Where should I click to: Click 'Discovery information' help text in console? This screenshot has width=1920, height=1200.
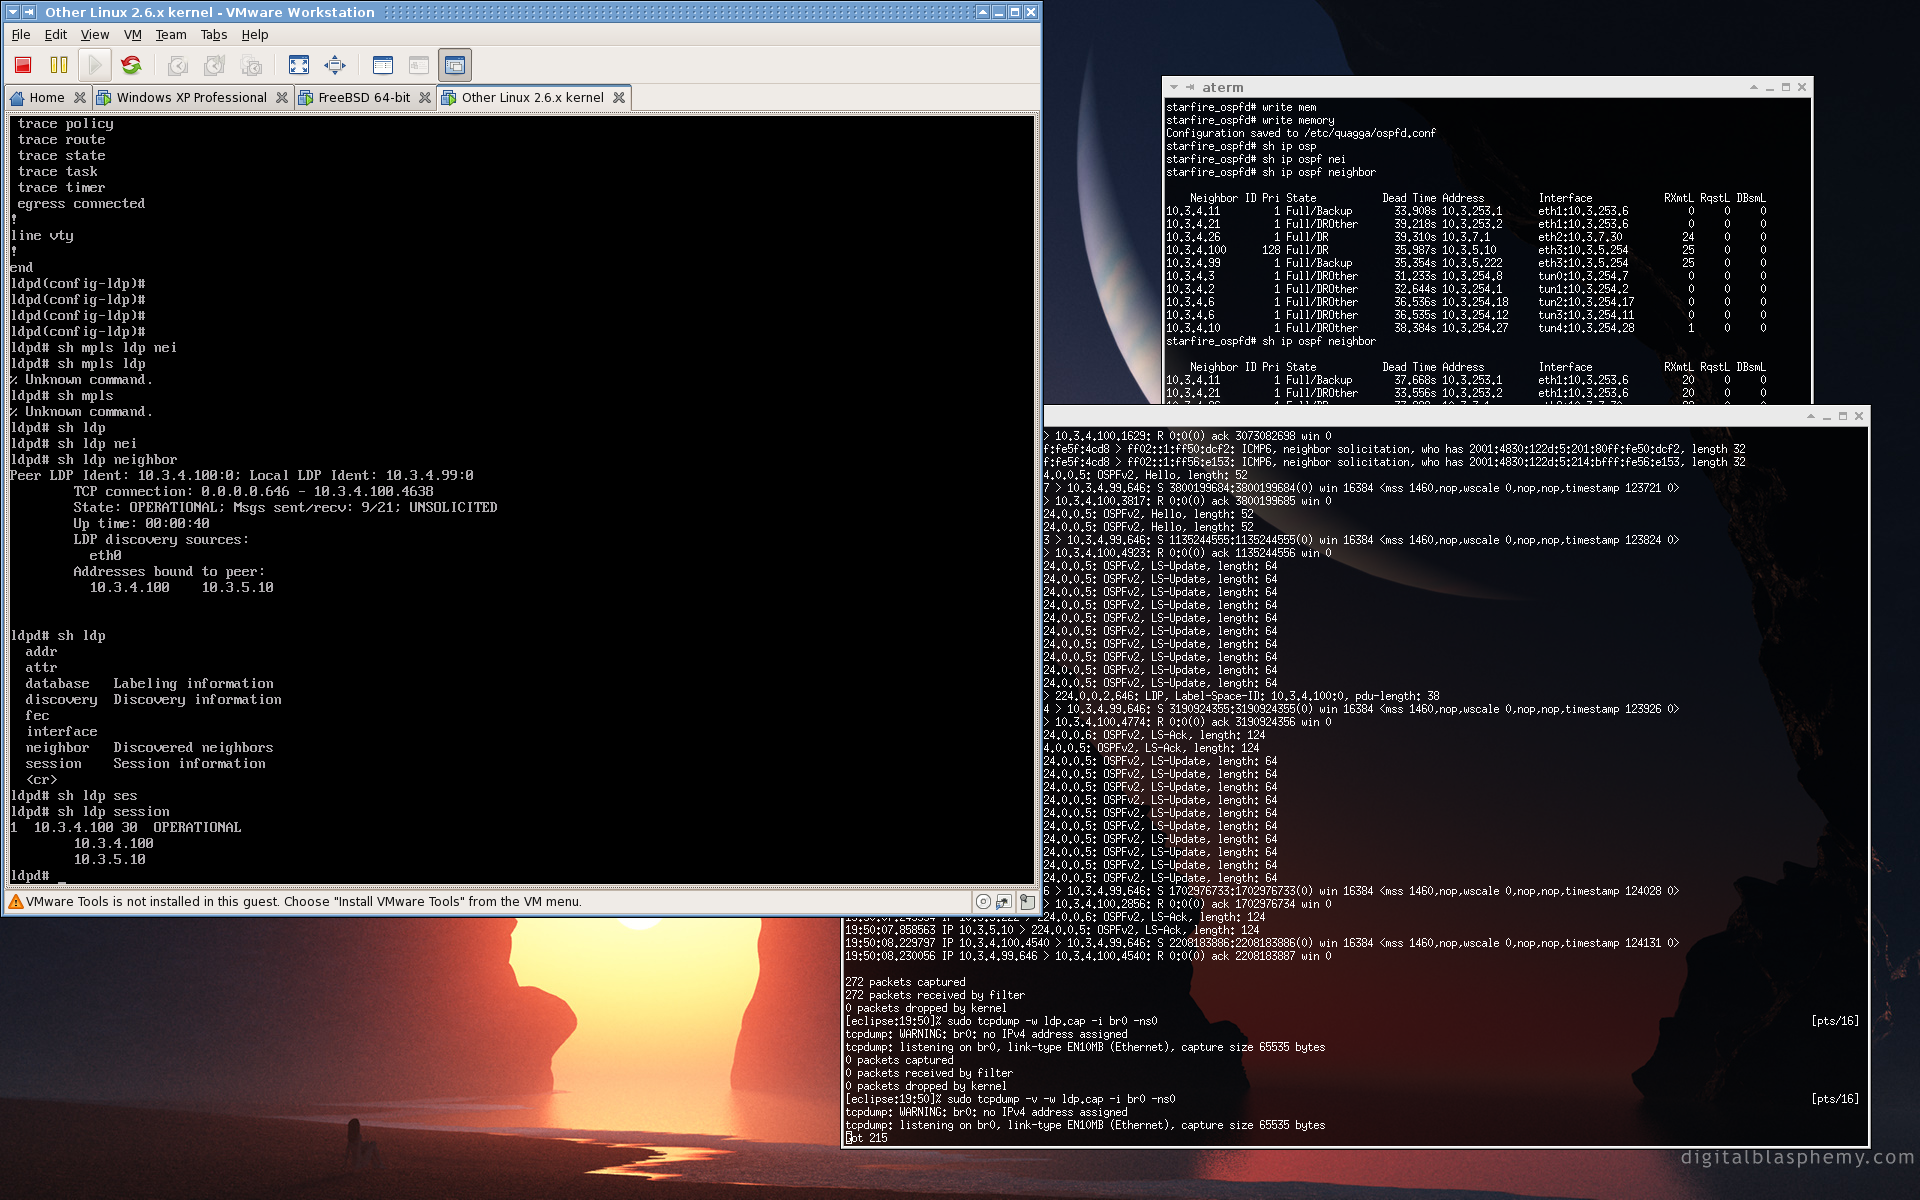click(x=197, y=699)
